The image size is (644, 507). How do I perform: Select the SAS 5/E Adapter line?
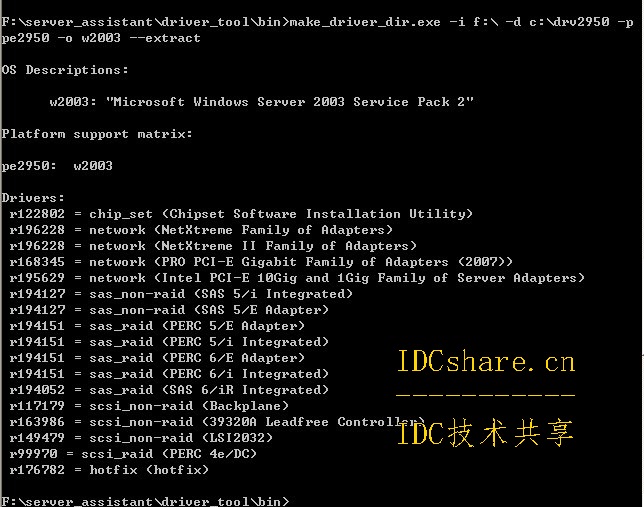tap(169, 310)
